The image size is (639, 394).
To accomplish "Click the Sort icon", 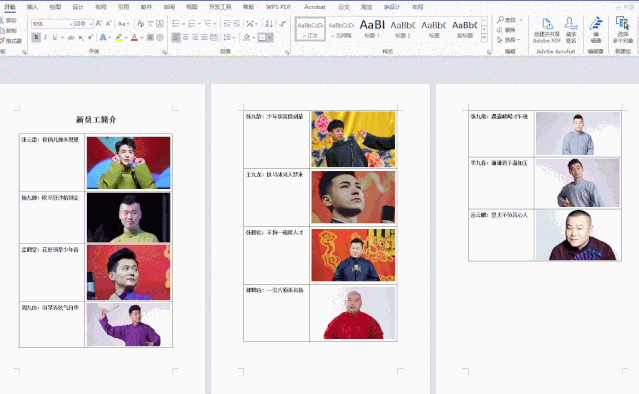I will (x=269, y=24).
